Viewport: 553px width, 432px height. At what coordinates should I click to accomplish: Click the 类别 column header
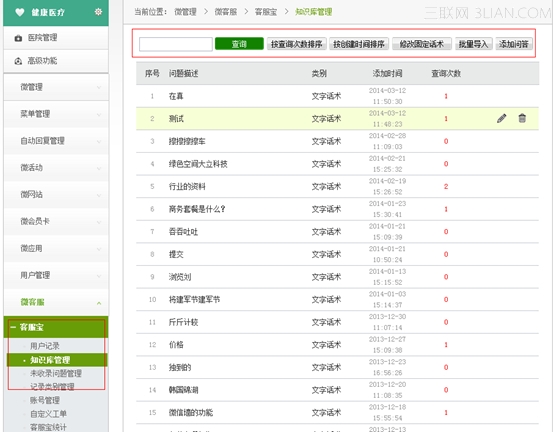319,73
